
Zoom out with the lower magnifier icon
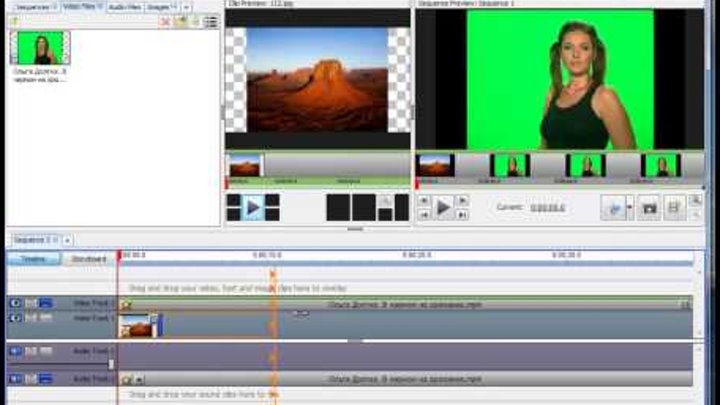[x=696, y=215]
